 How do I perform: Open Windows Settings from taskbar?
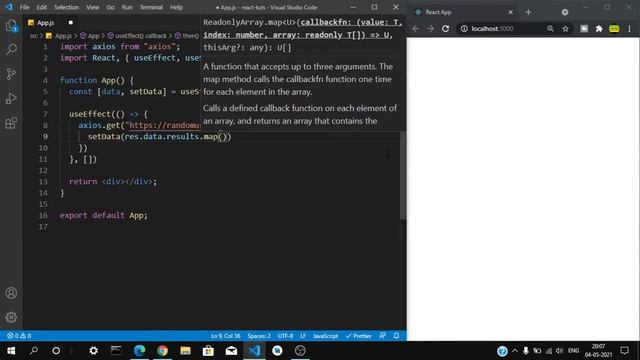pyautogui.click(x=93, y=351)
